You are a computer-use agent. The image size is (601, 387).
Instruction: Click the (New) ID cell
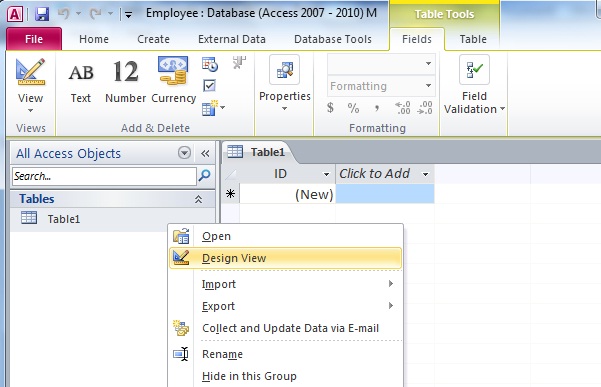287,194
